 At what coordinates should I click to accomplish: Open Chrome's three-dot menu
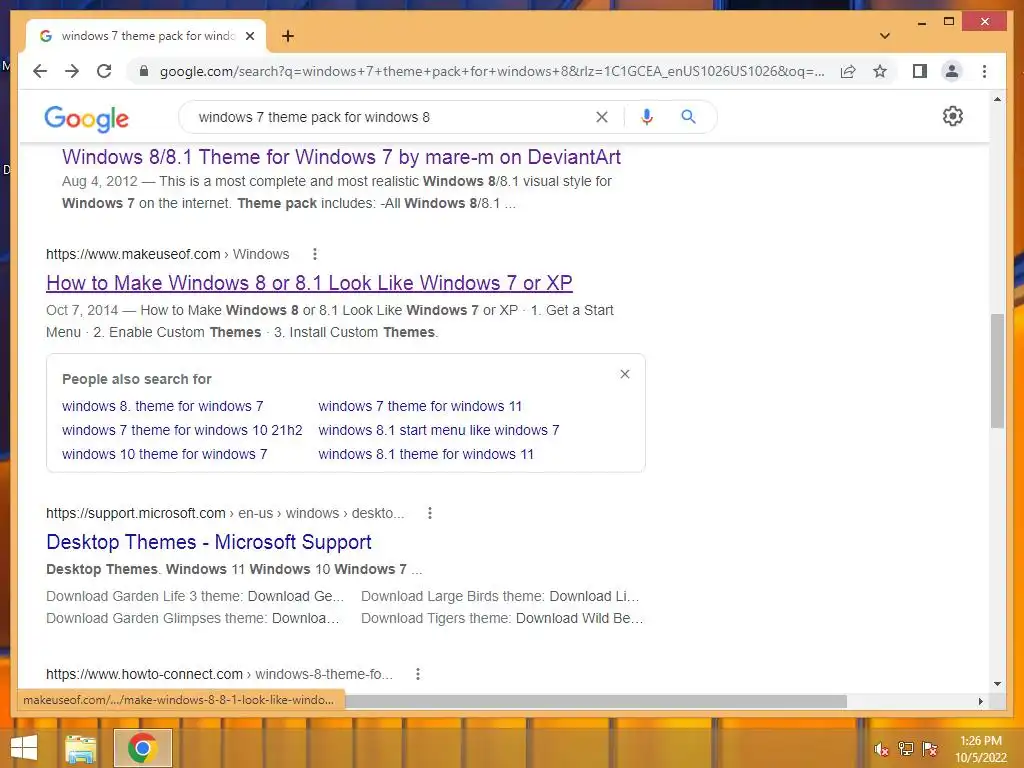tap(984, 71)
